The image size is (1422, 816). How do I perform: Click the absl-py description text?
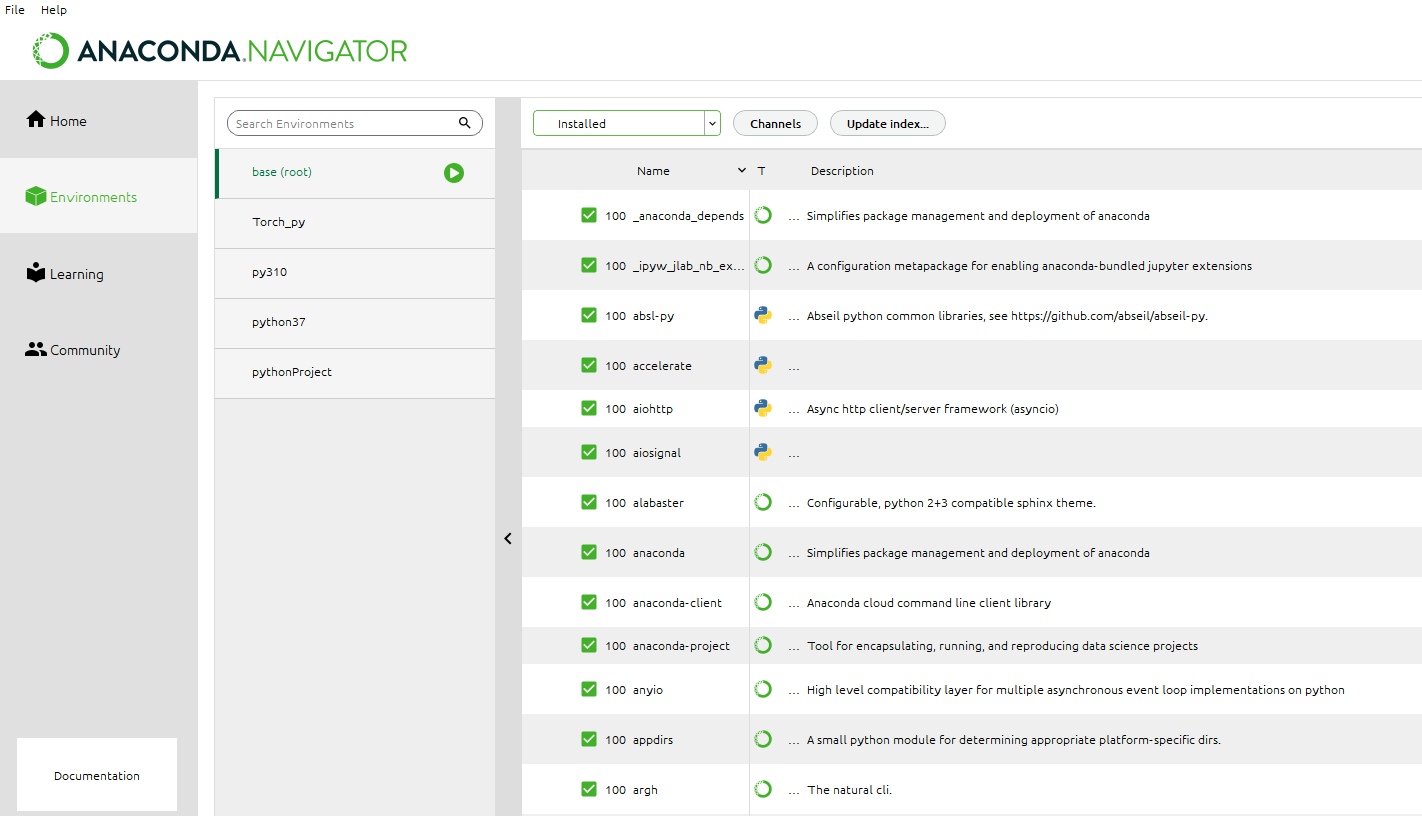pyautogui.click(x=1007, y=315)
